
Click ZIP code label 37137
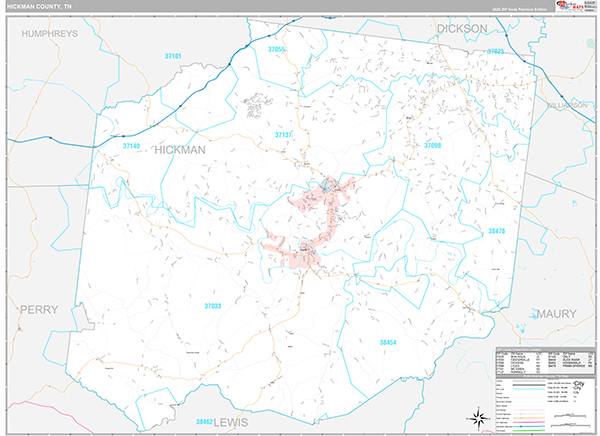click(x=284, y=135)
